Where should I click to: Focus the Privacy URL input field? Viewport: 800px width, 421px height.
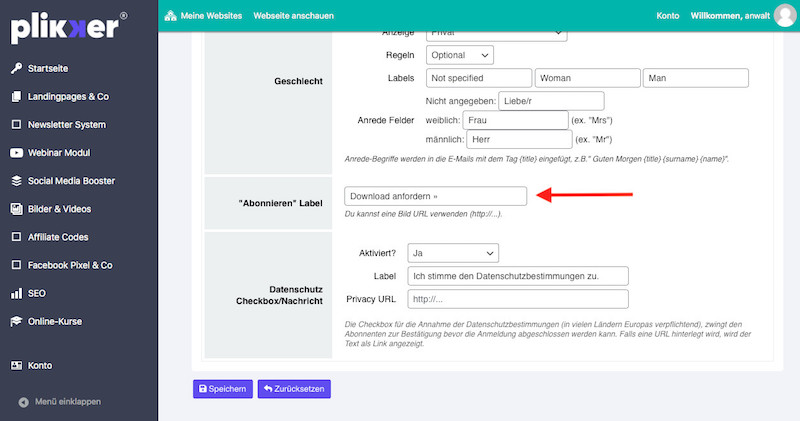pos(518,299)
